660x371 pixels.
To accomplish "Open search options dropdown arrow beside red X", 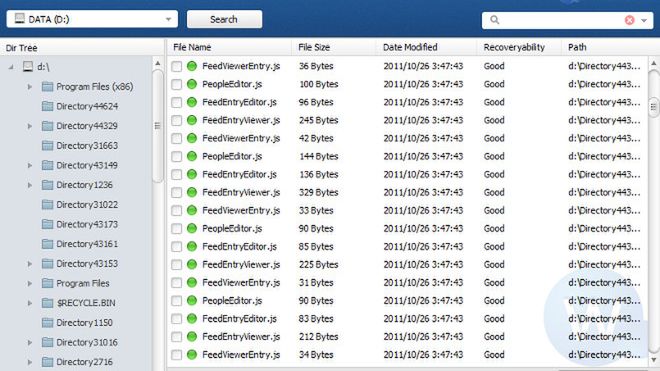I will point(644,20).
